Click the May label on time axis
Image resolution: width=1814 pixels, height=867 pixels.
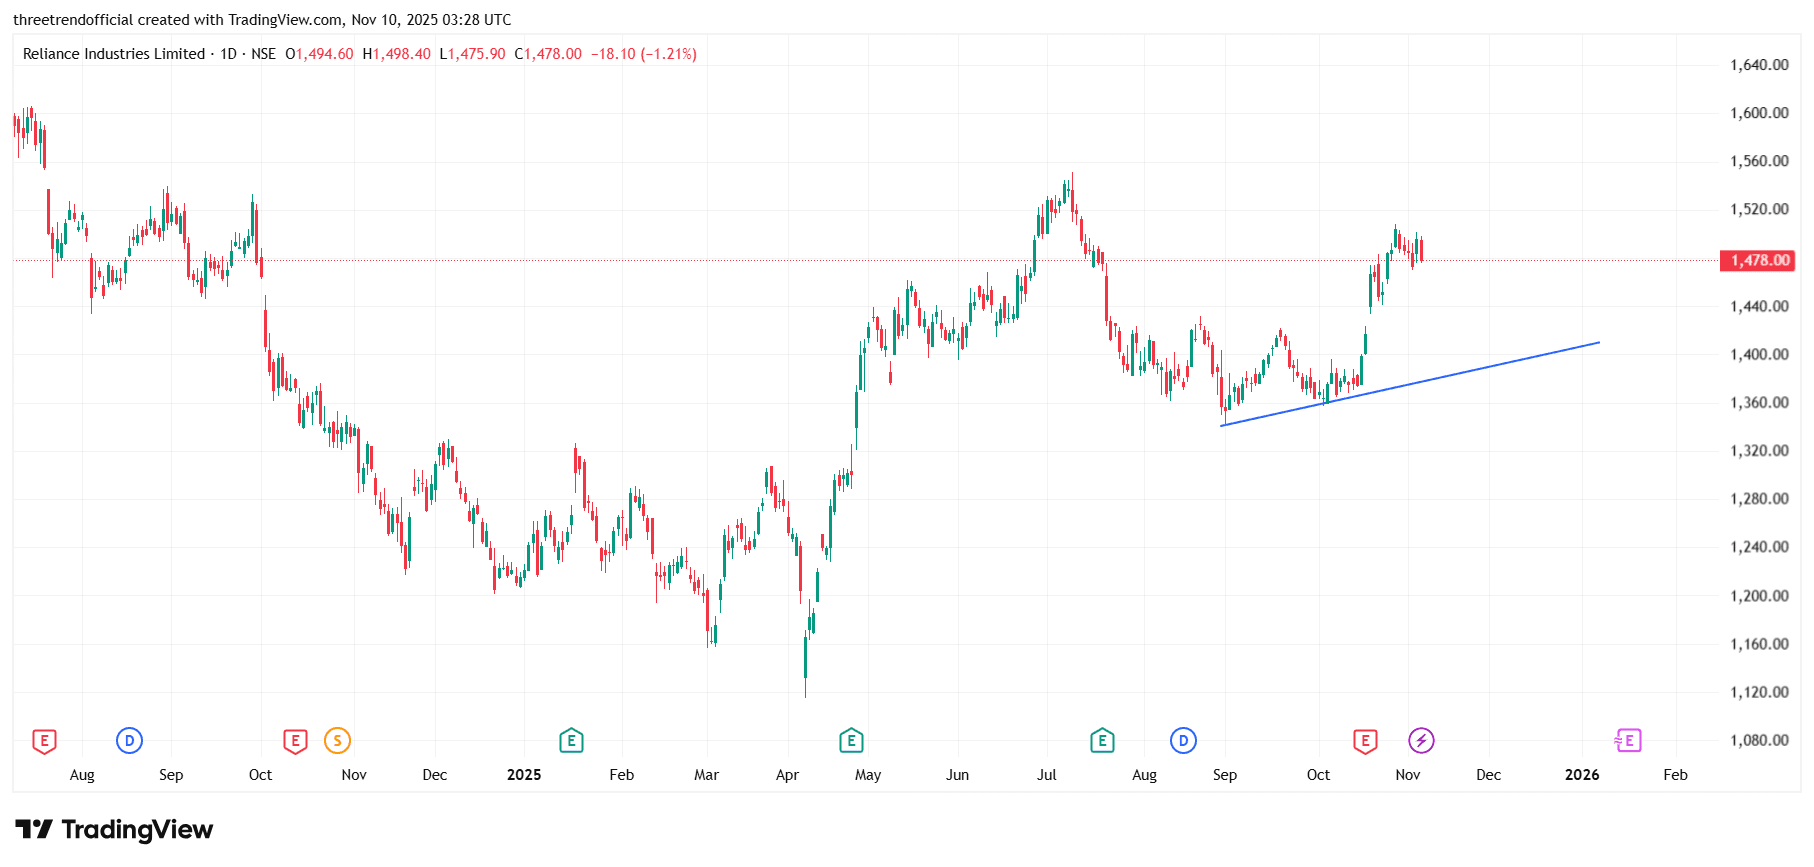(x=868, y=775)
